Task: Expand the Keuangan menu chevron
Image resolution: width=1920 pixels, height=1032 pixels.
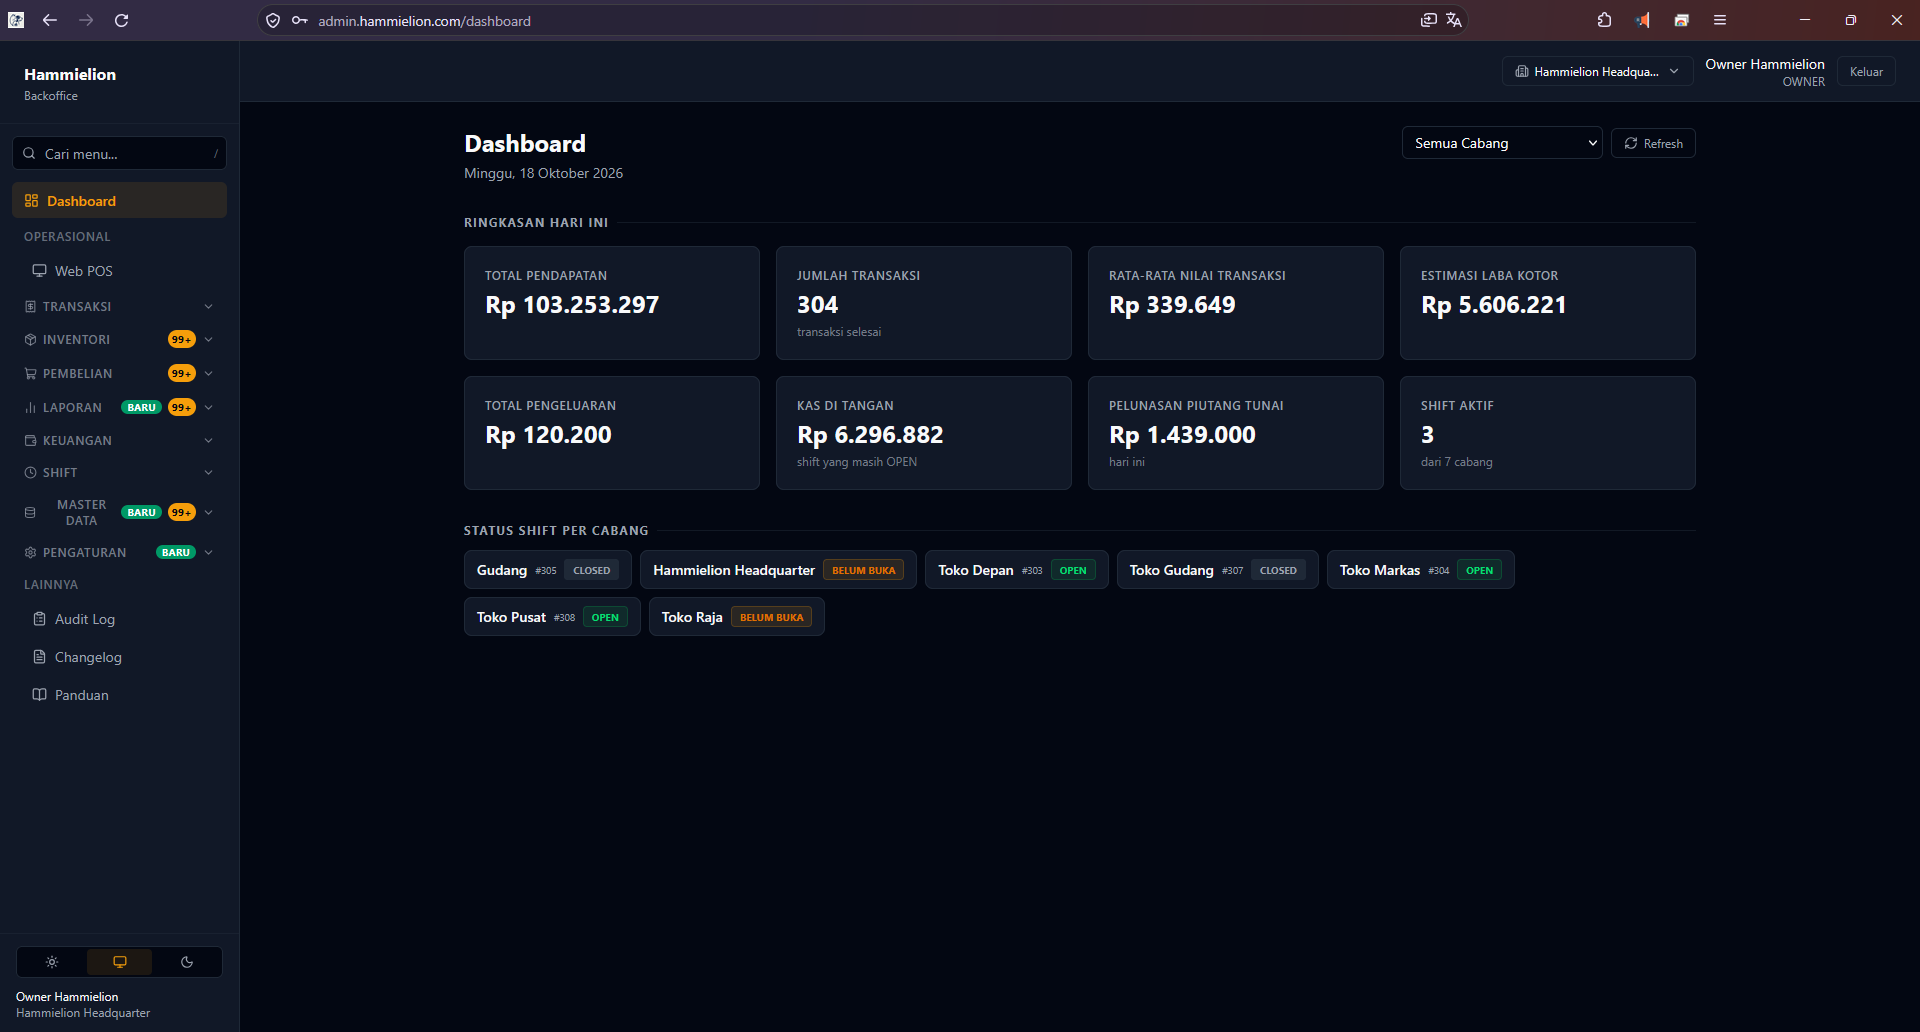Action: click(x=208, y=441)
